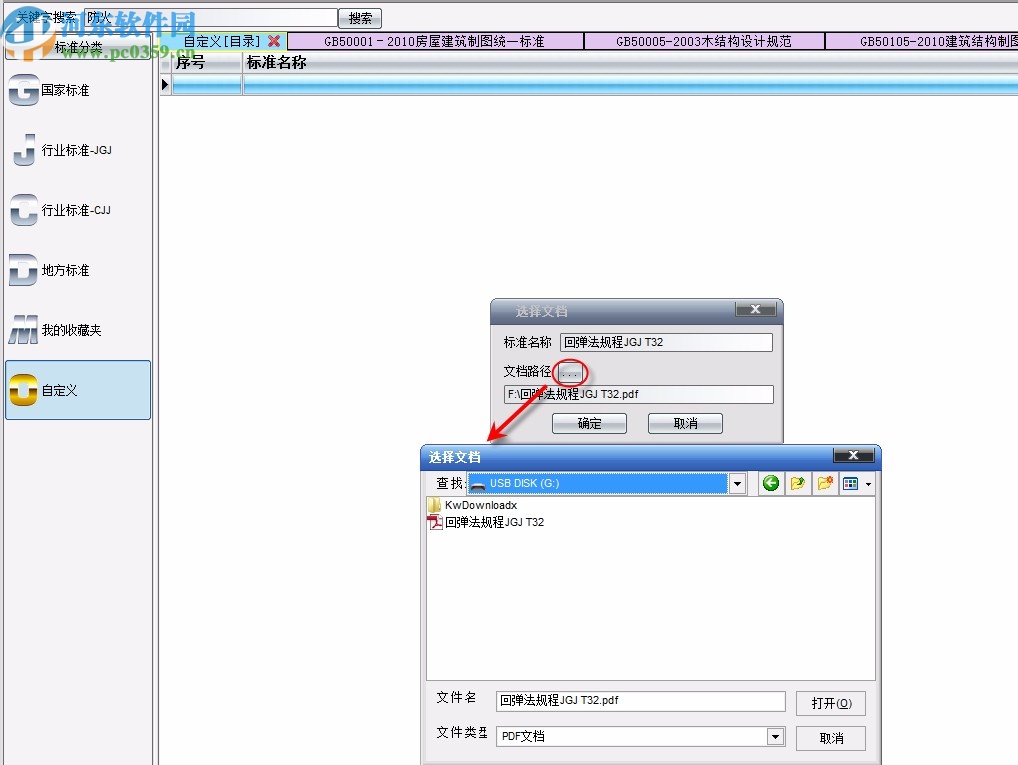Switch to the 自定义[目录] tab
1018x765 pixels.
coord(222,41)
